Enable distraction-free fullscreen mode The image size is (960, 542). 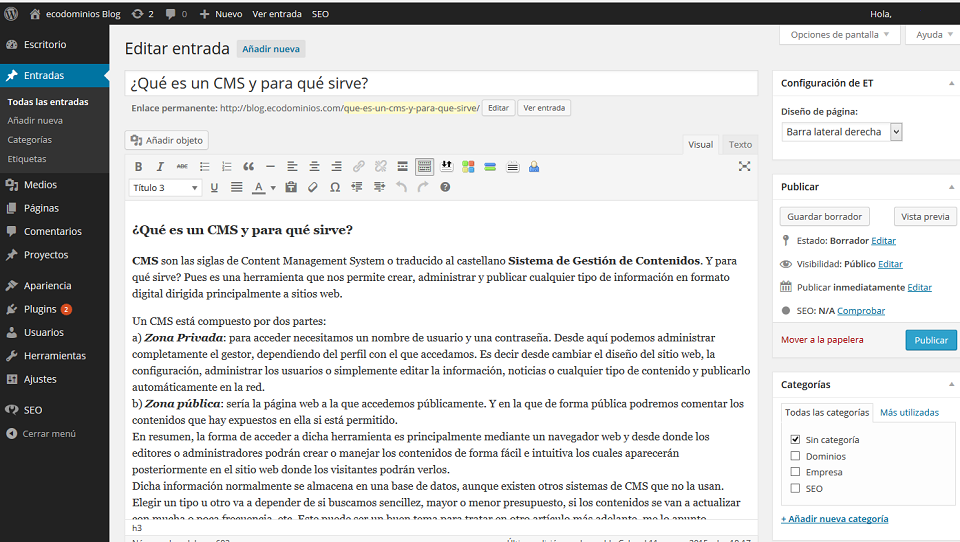tap(744, 166)
